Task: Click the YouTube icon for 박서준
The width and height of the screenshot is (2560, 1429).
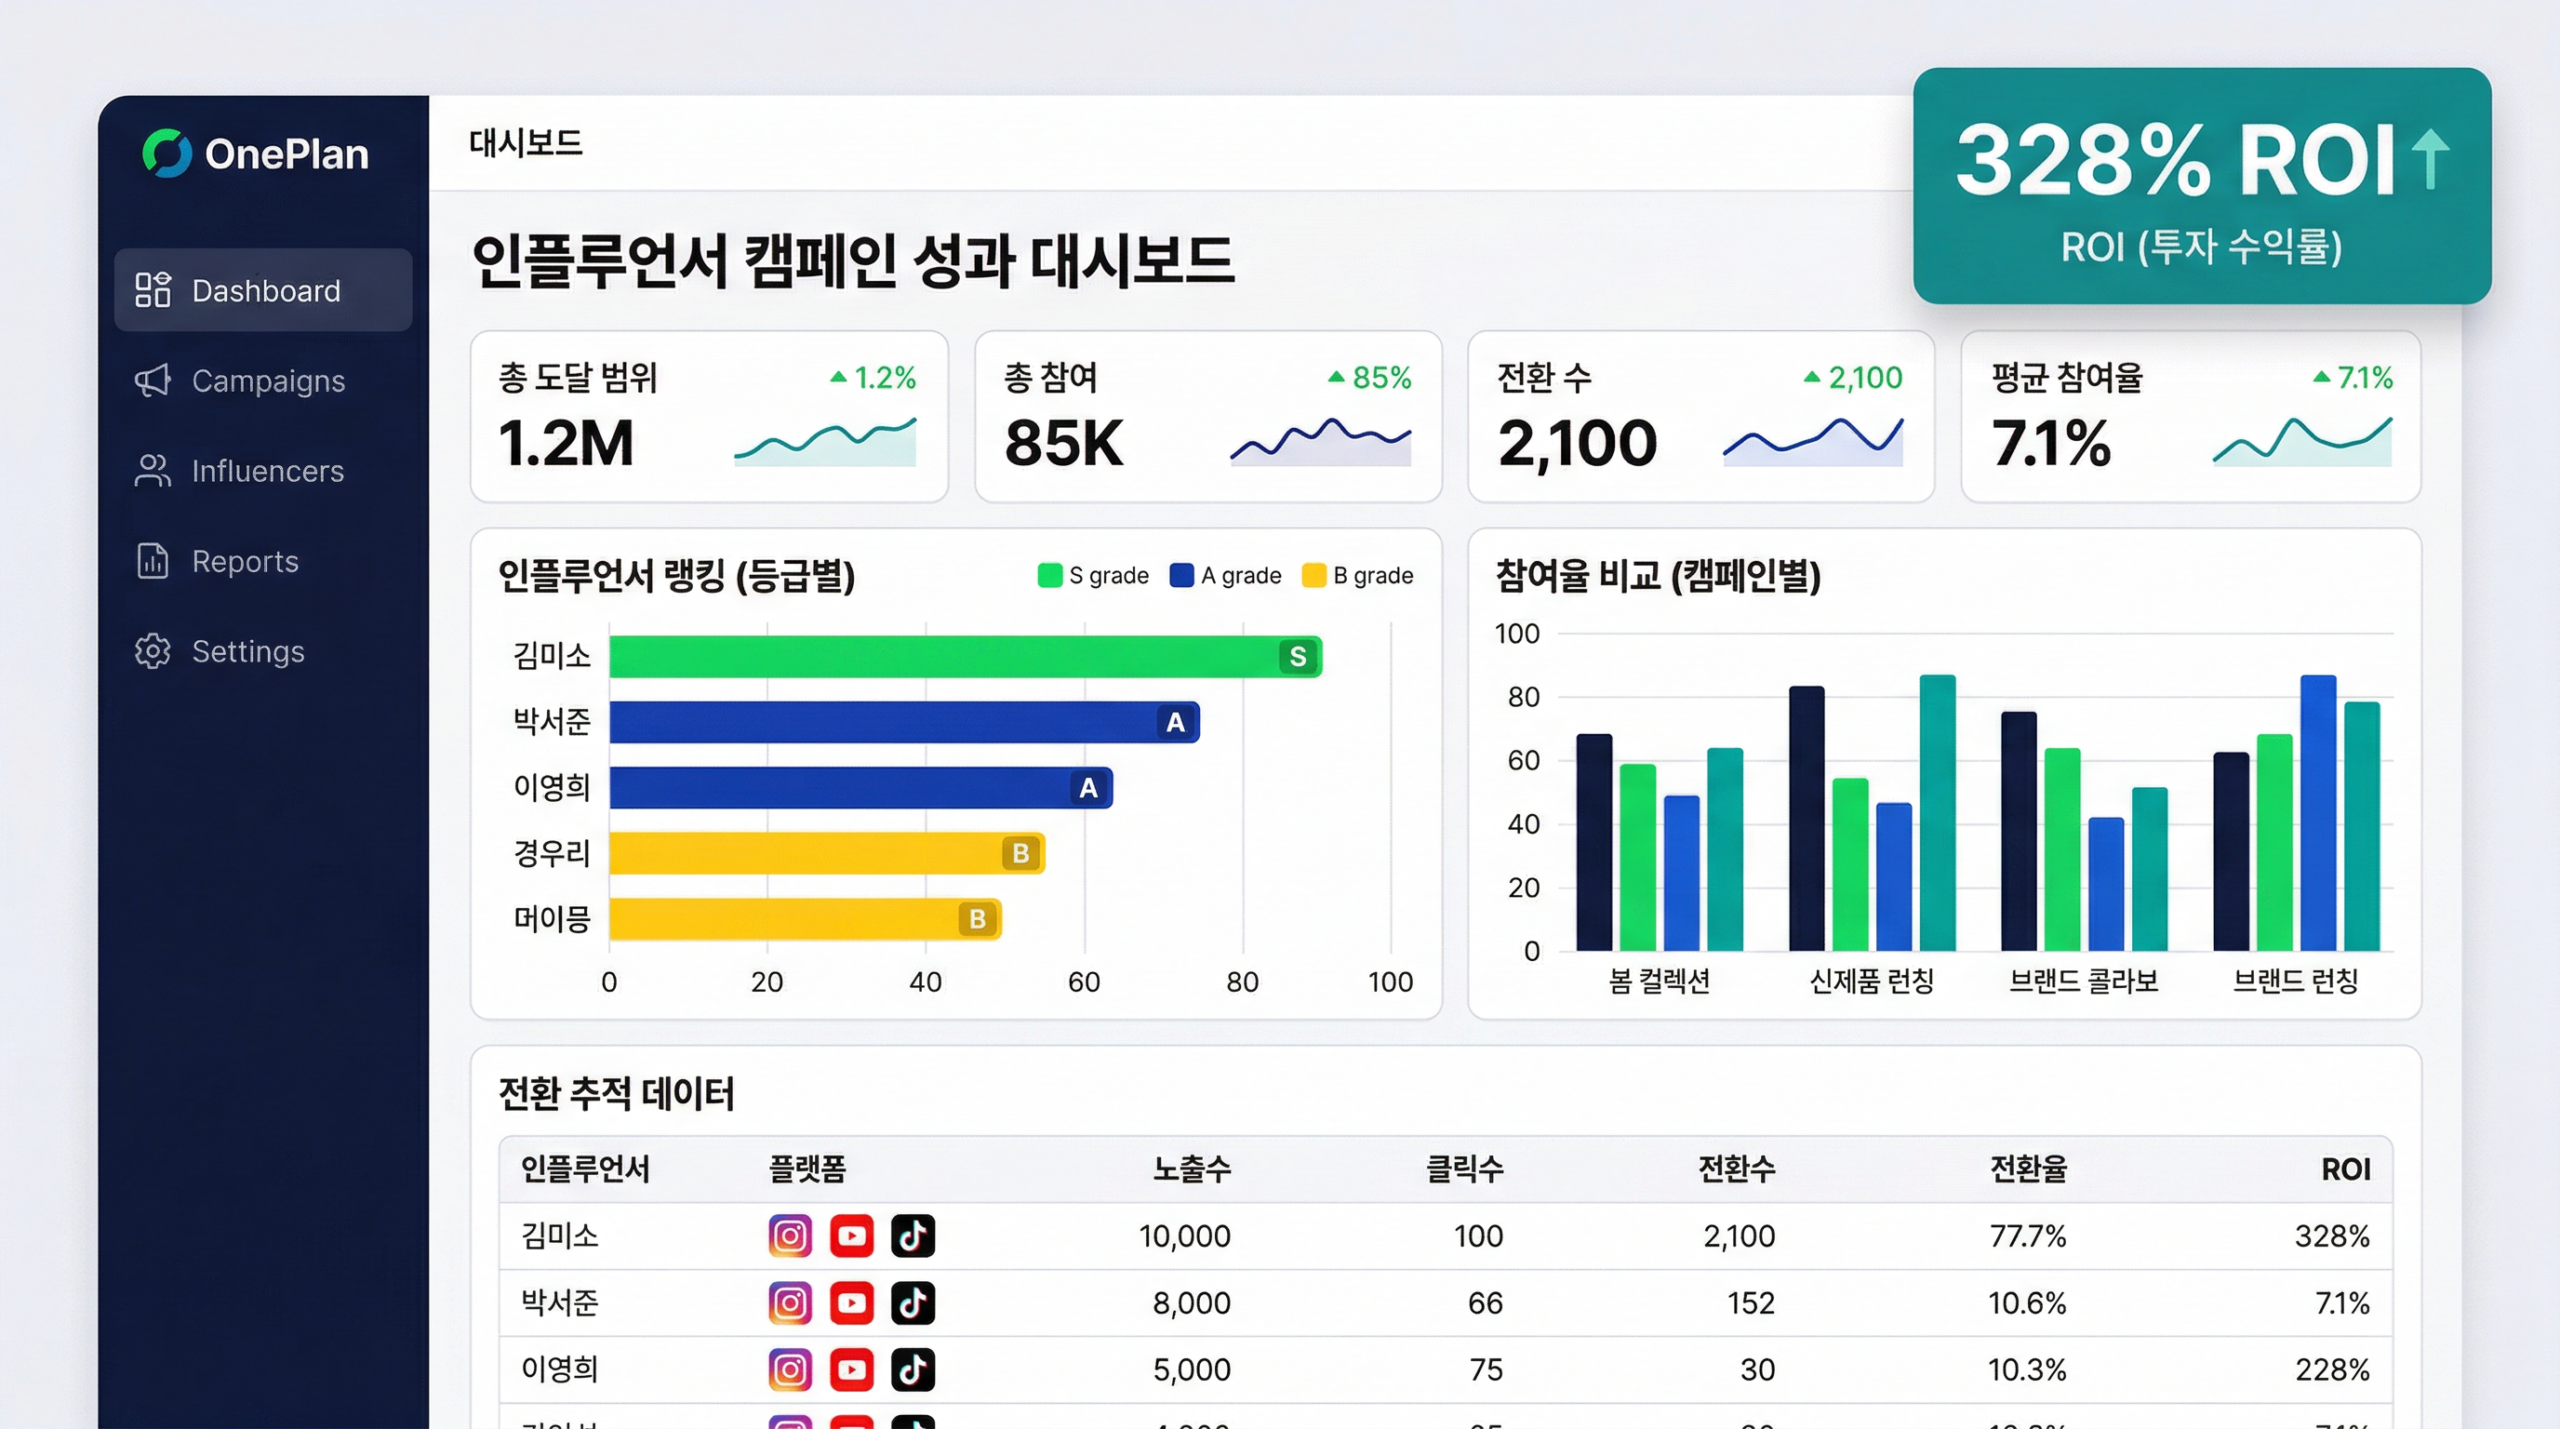Action: pyautogui.click(x=852, y=1302)
